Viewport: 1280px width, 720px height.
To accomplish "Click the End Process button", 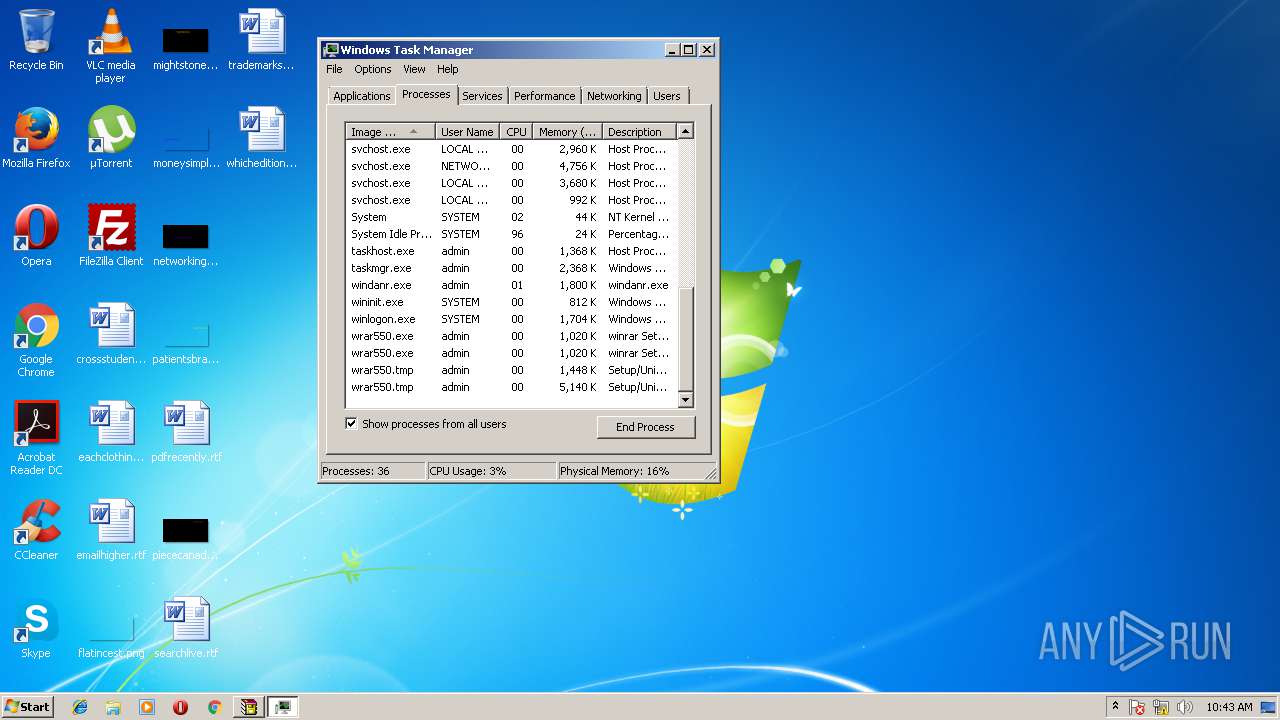I will [x=645, y=427].
